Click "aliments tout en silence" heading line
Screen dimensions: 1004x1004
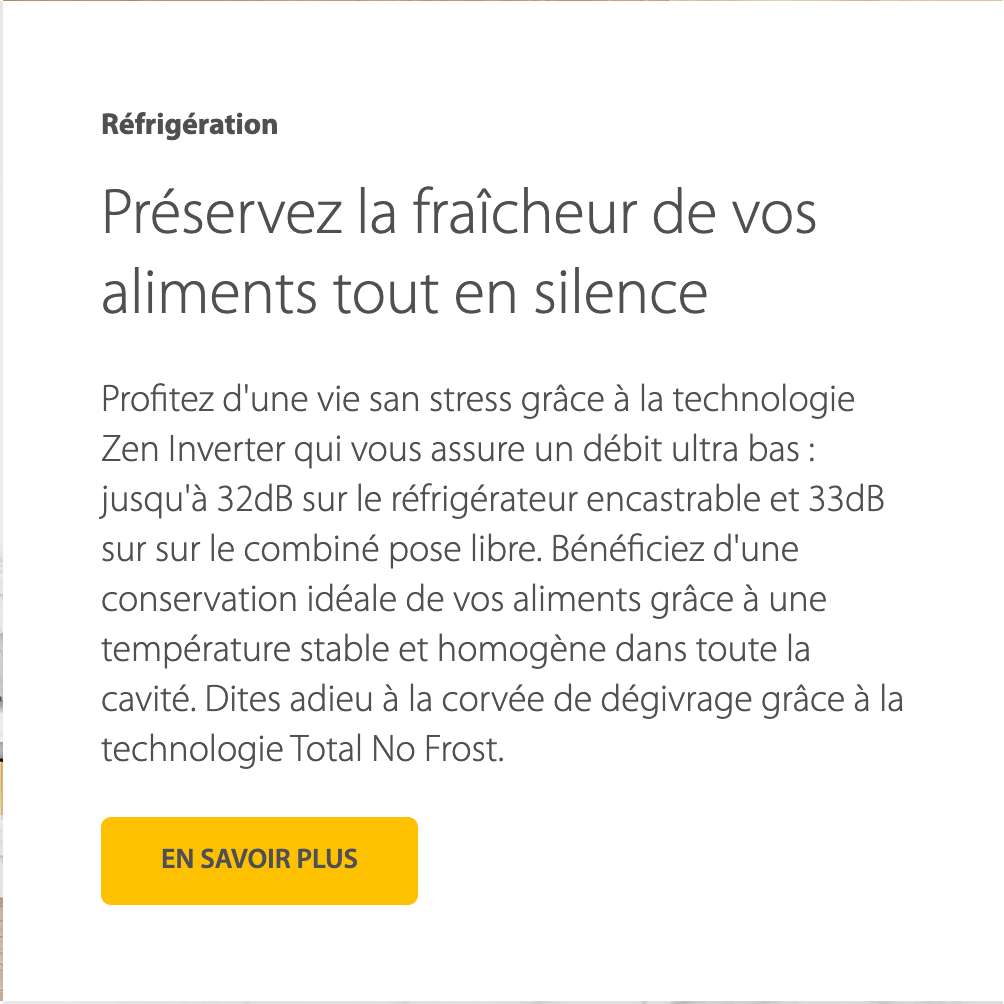pos(404,293)
